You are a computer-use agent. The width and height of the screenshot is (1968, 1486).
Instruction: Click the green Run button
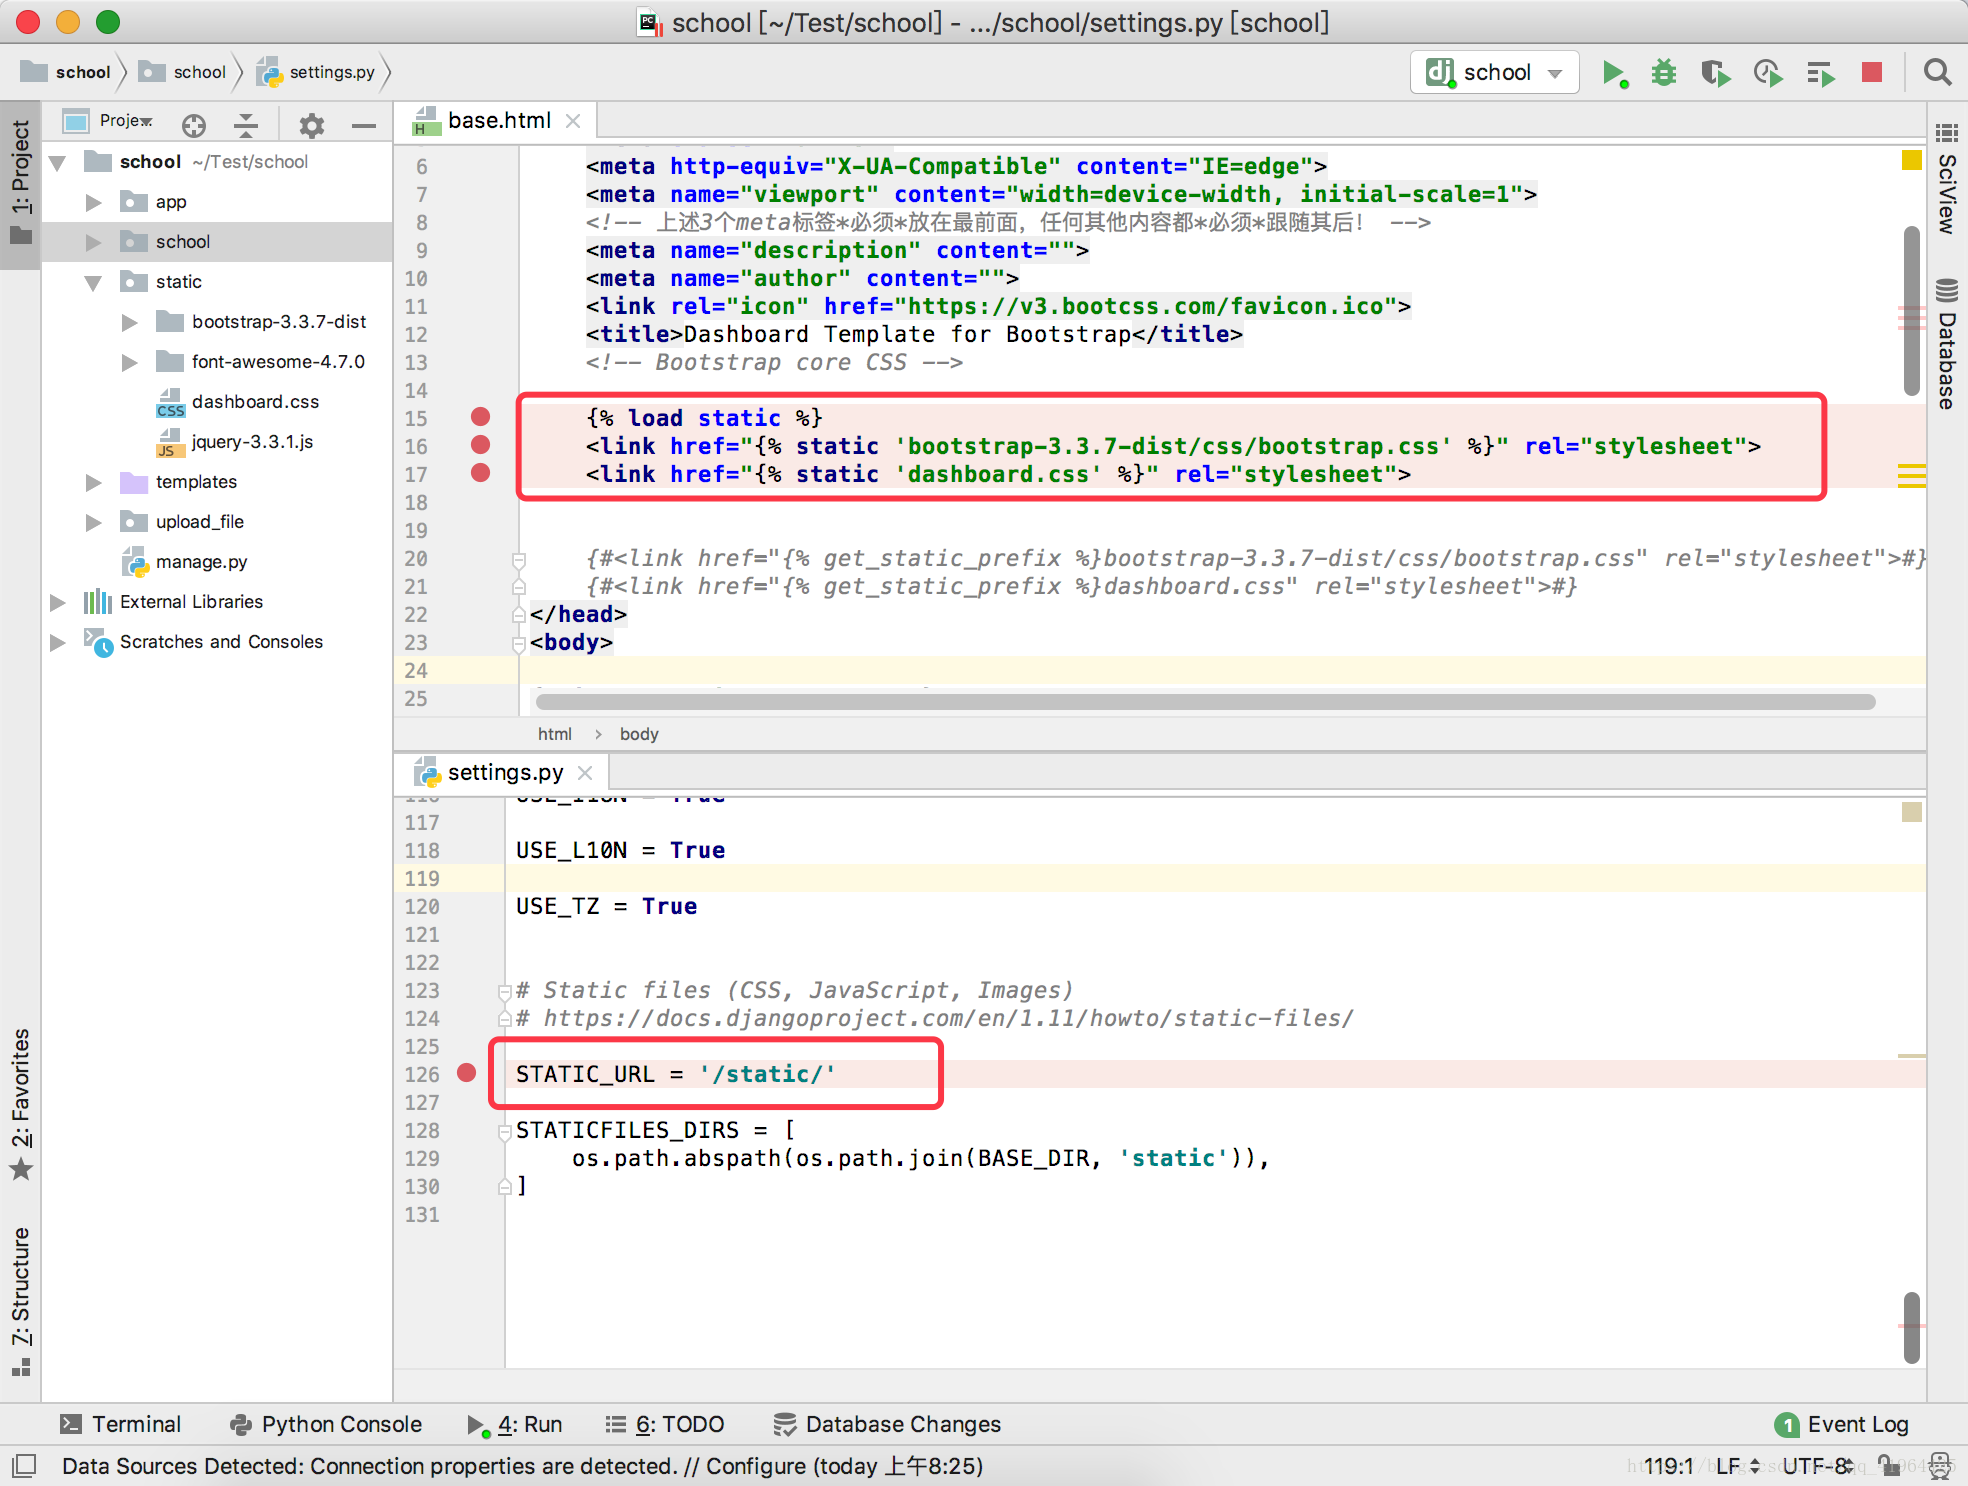coord(1612,72)
